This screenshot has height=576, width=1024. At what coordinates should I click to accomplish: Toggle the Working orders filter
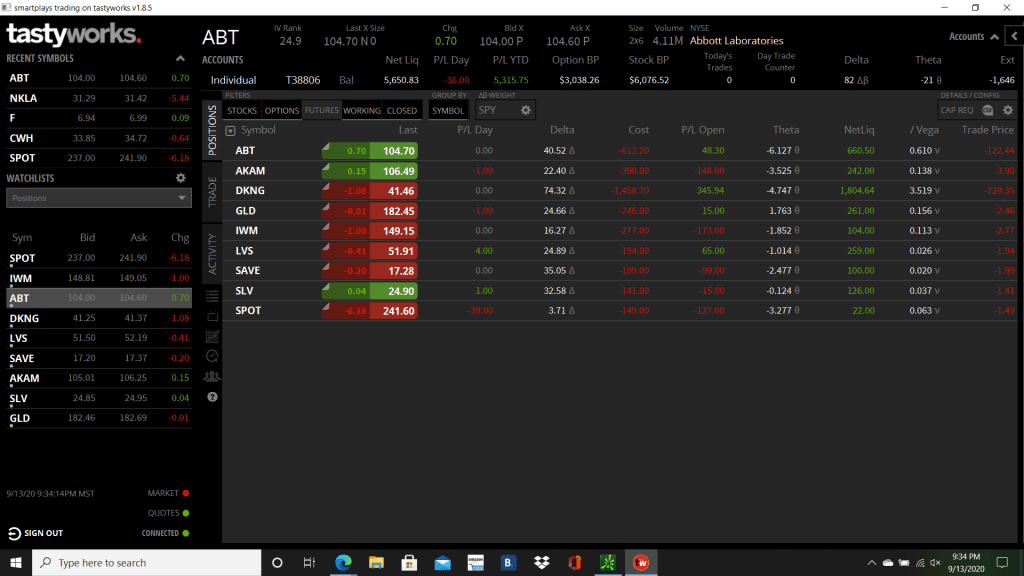coord(361,111)
